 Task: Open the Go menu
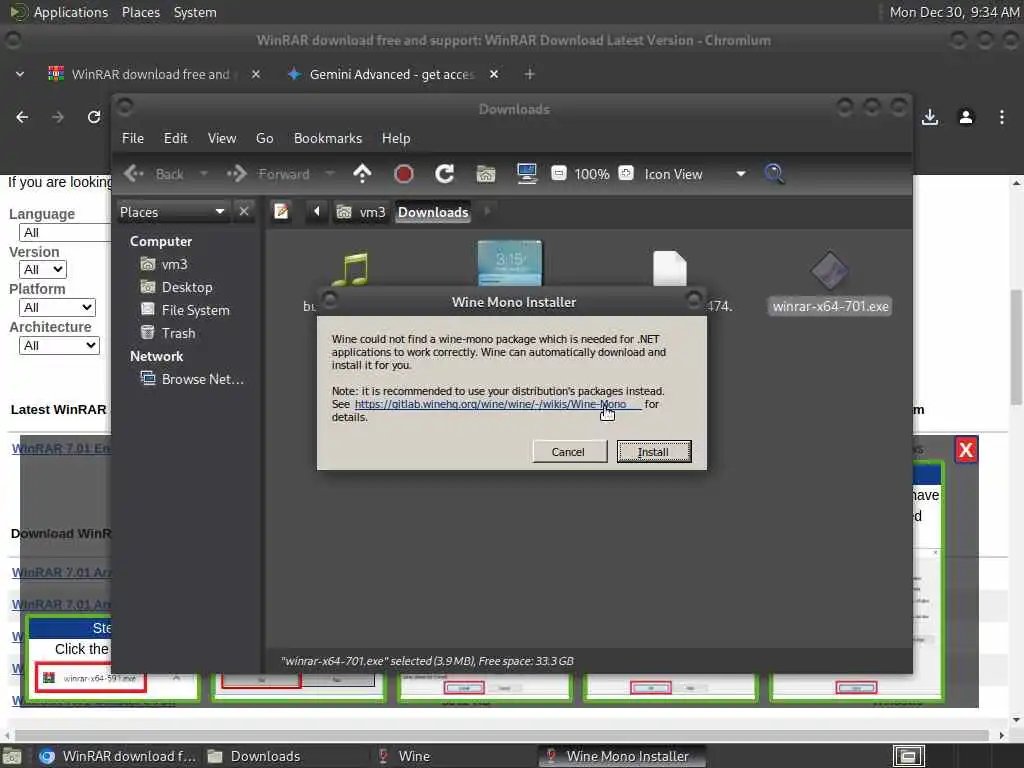[264, 138]
